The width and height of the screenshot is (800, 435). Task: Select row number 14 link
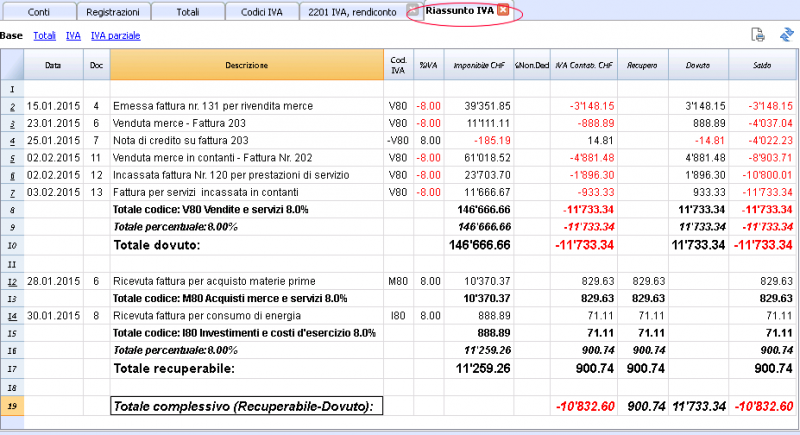click(x=12, y=317)
